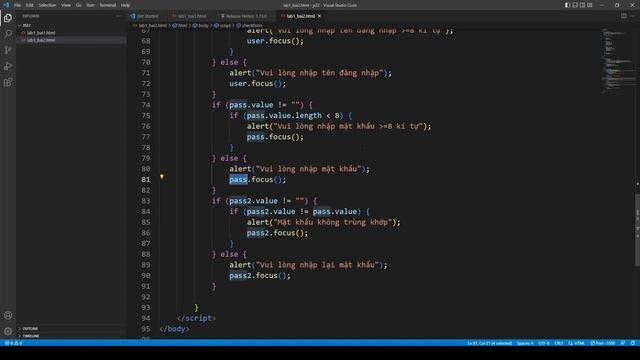The width and height of the screenshot is (640, 360).
Task: Switch to the Get Started tab
Action: click(x=144, y=16)
